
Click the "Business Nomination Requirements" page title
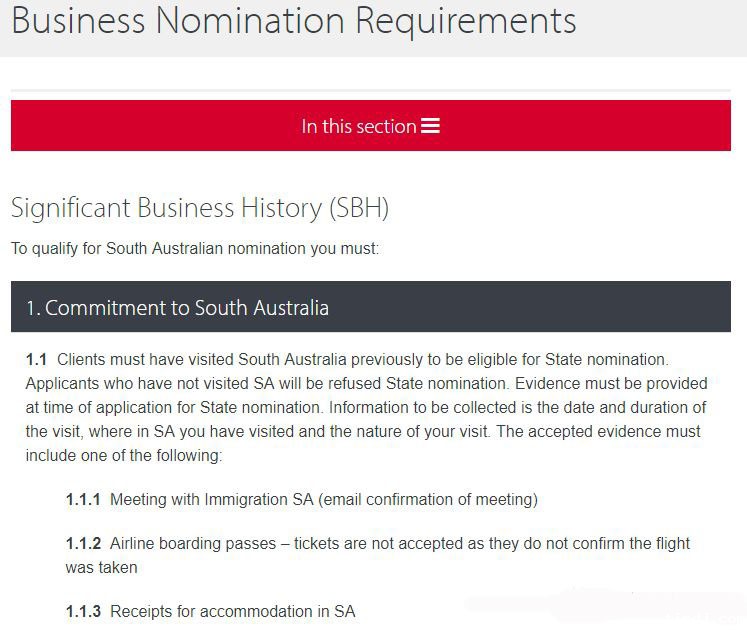click(x=293, y=20)
